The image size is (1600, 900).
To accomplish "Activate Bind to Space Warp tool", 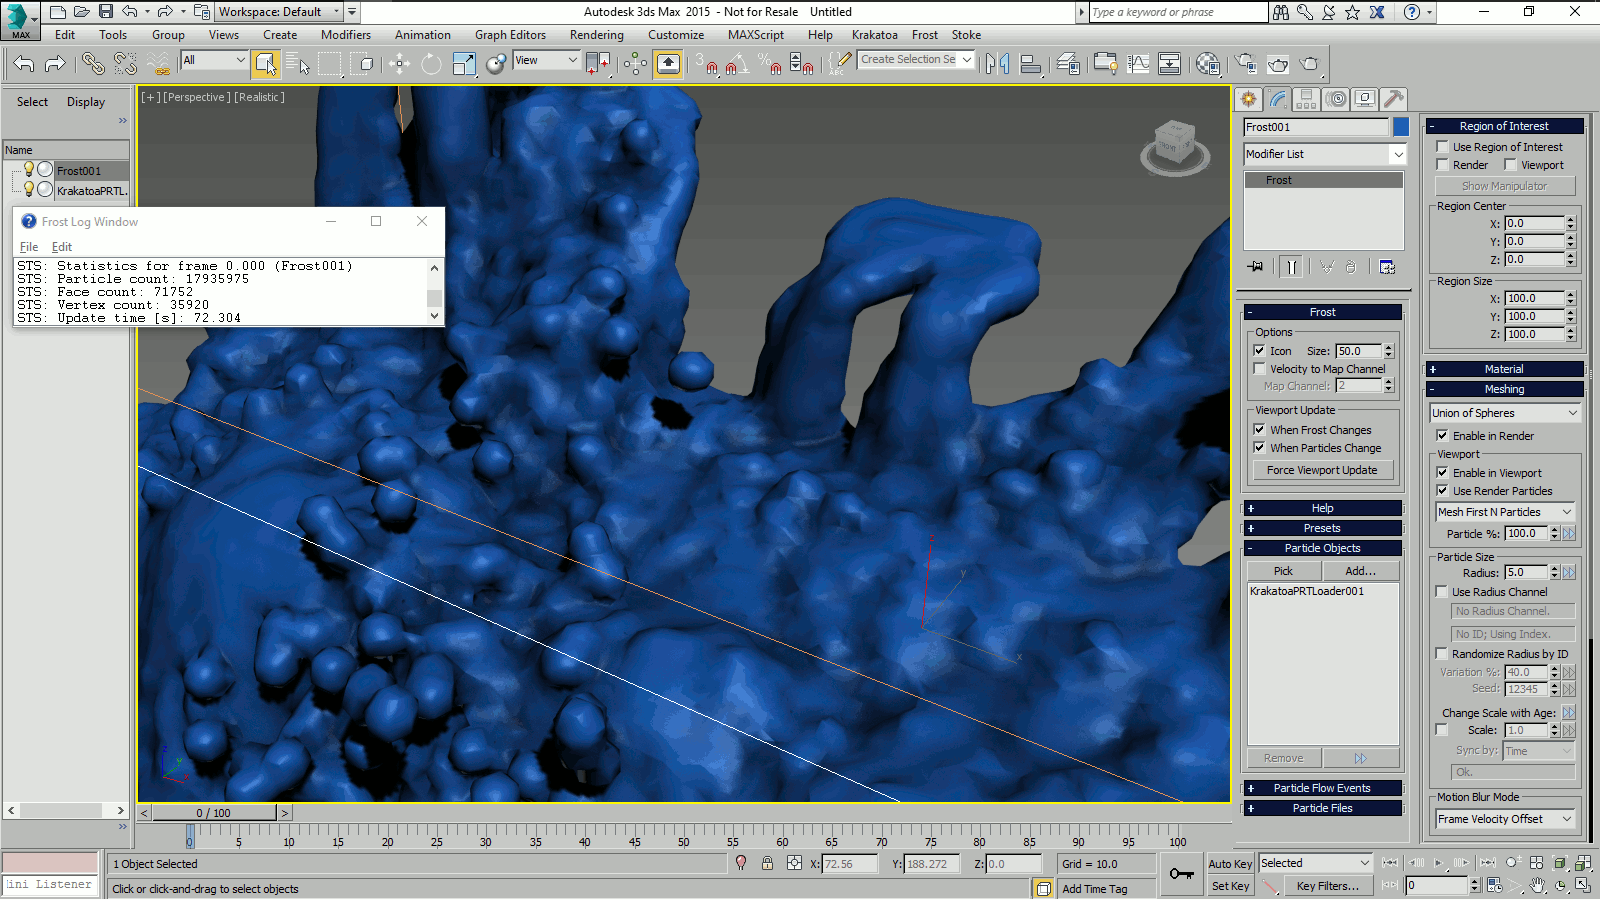I will 159,64.
